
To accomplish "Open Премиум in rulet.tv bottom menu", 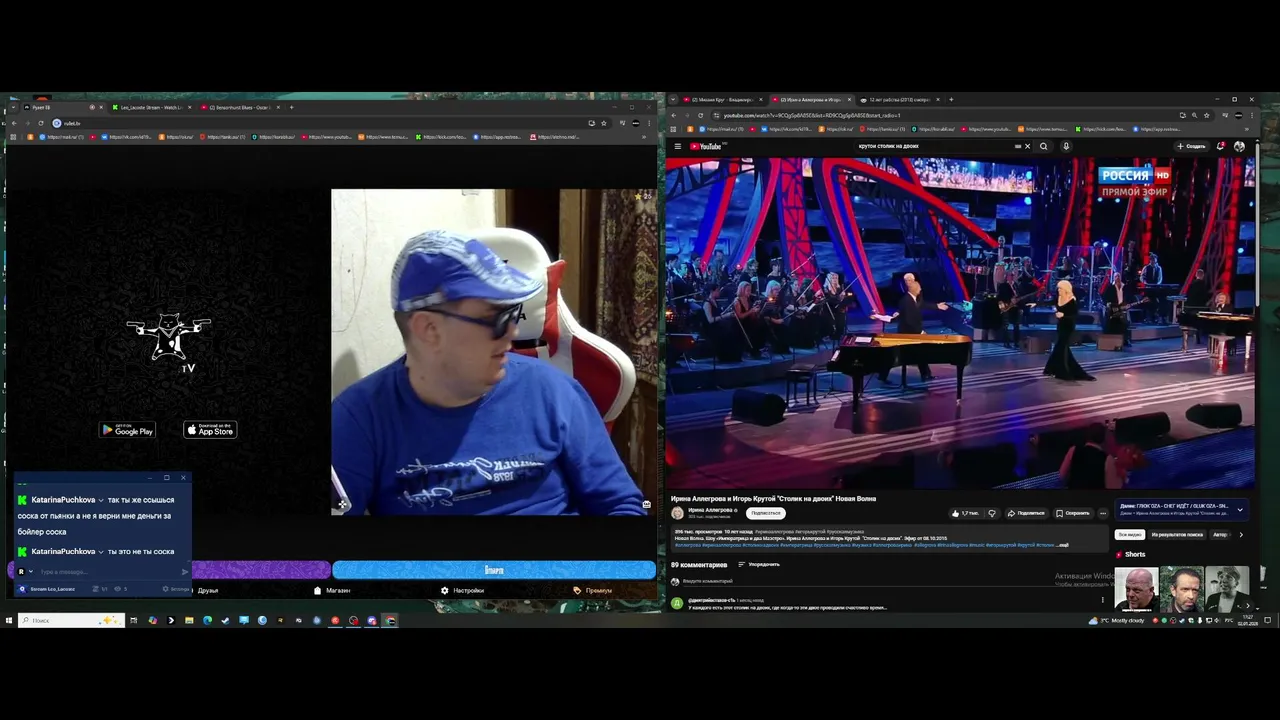I will tap(593, 590).
